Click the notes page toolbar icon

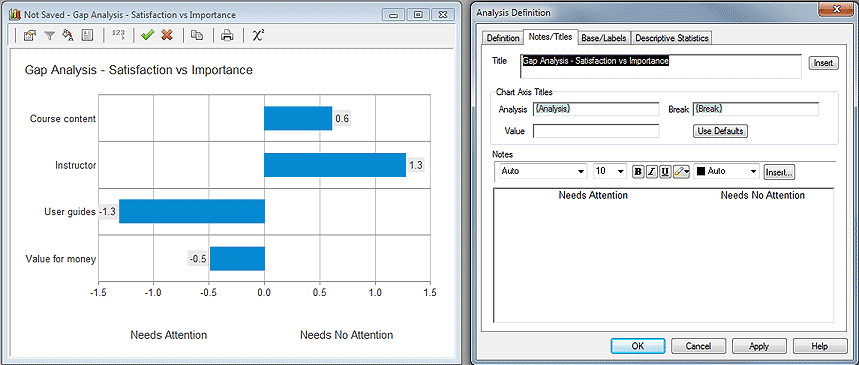(x=87, y=36)
